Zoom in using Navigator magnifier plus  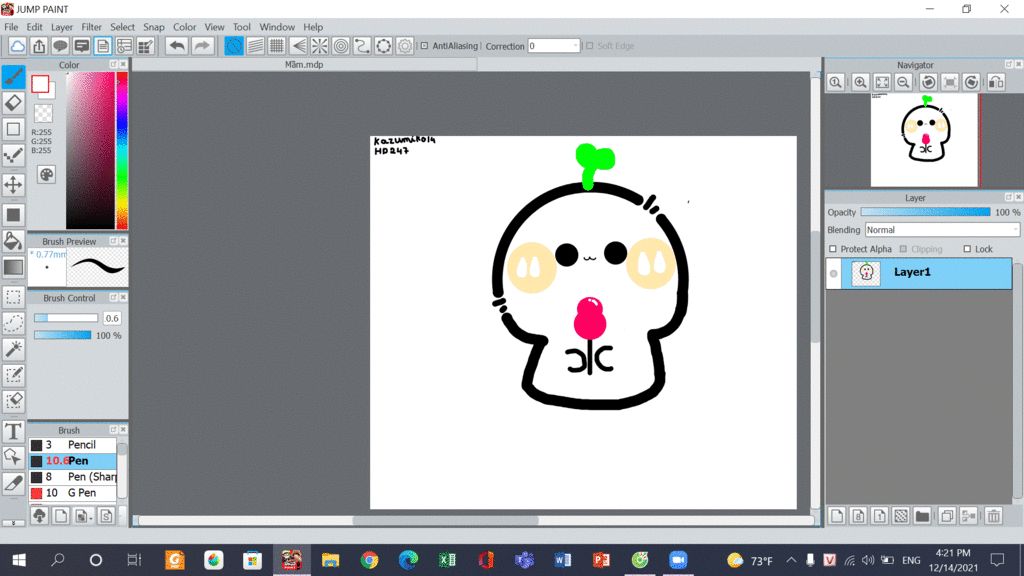[x=860, y=82]
